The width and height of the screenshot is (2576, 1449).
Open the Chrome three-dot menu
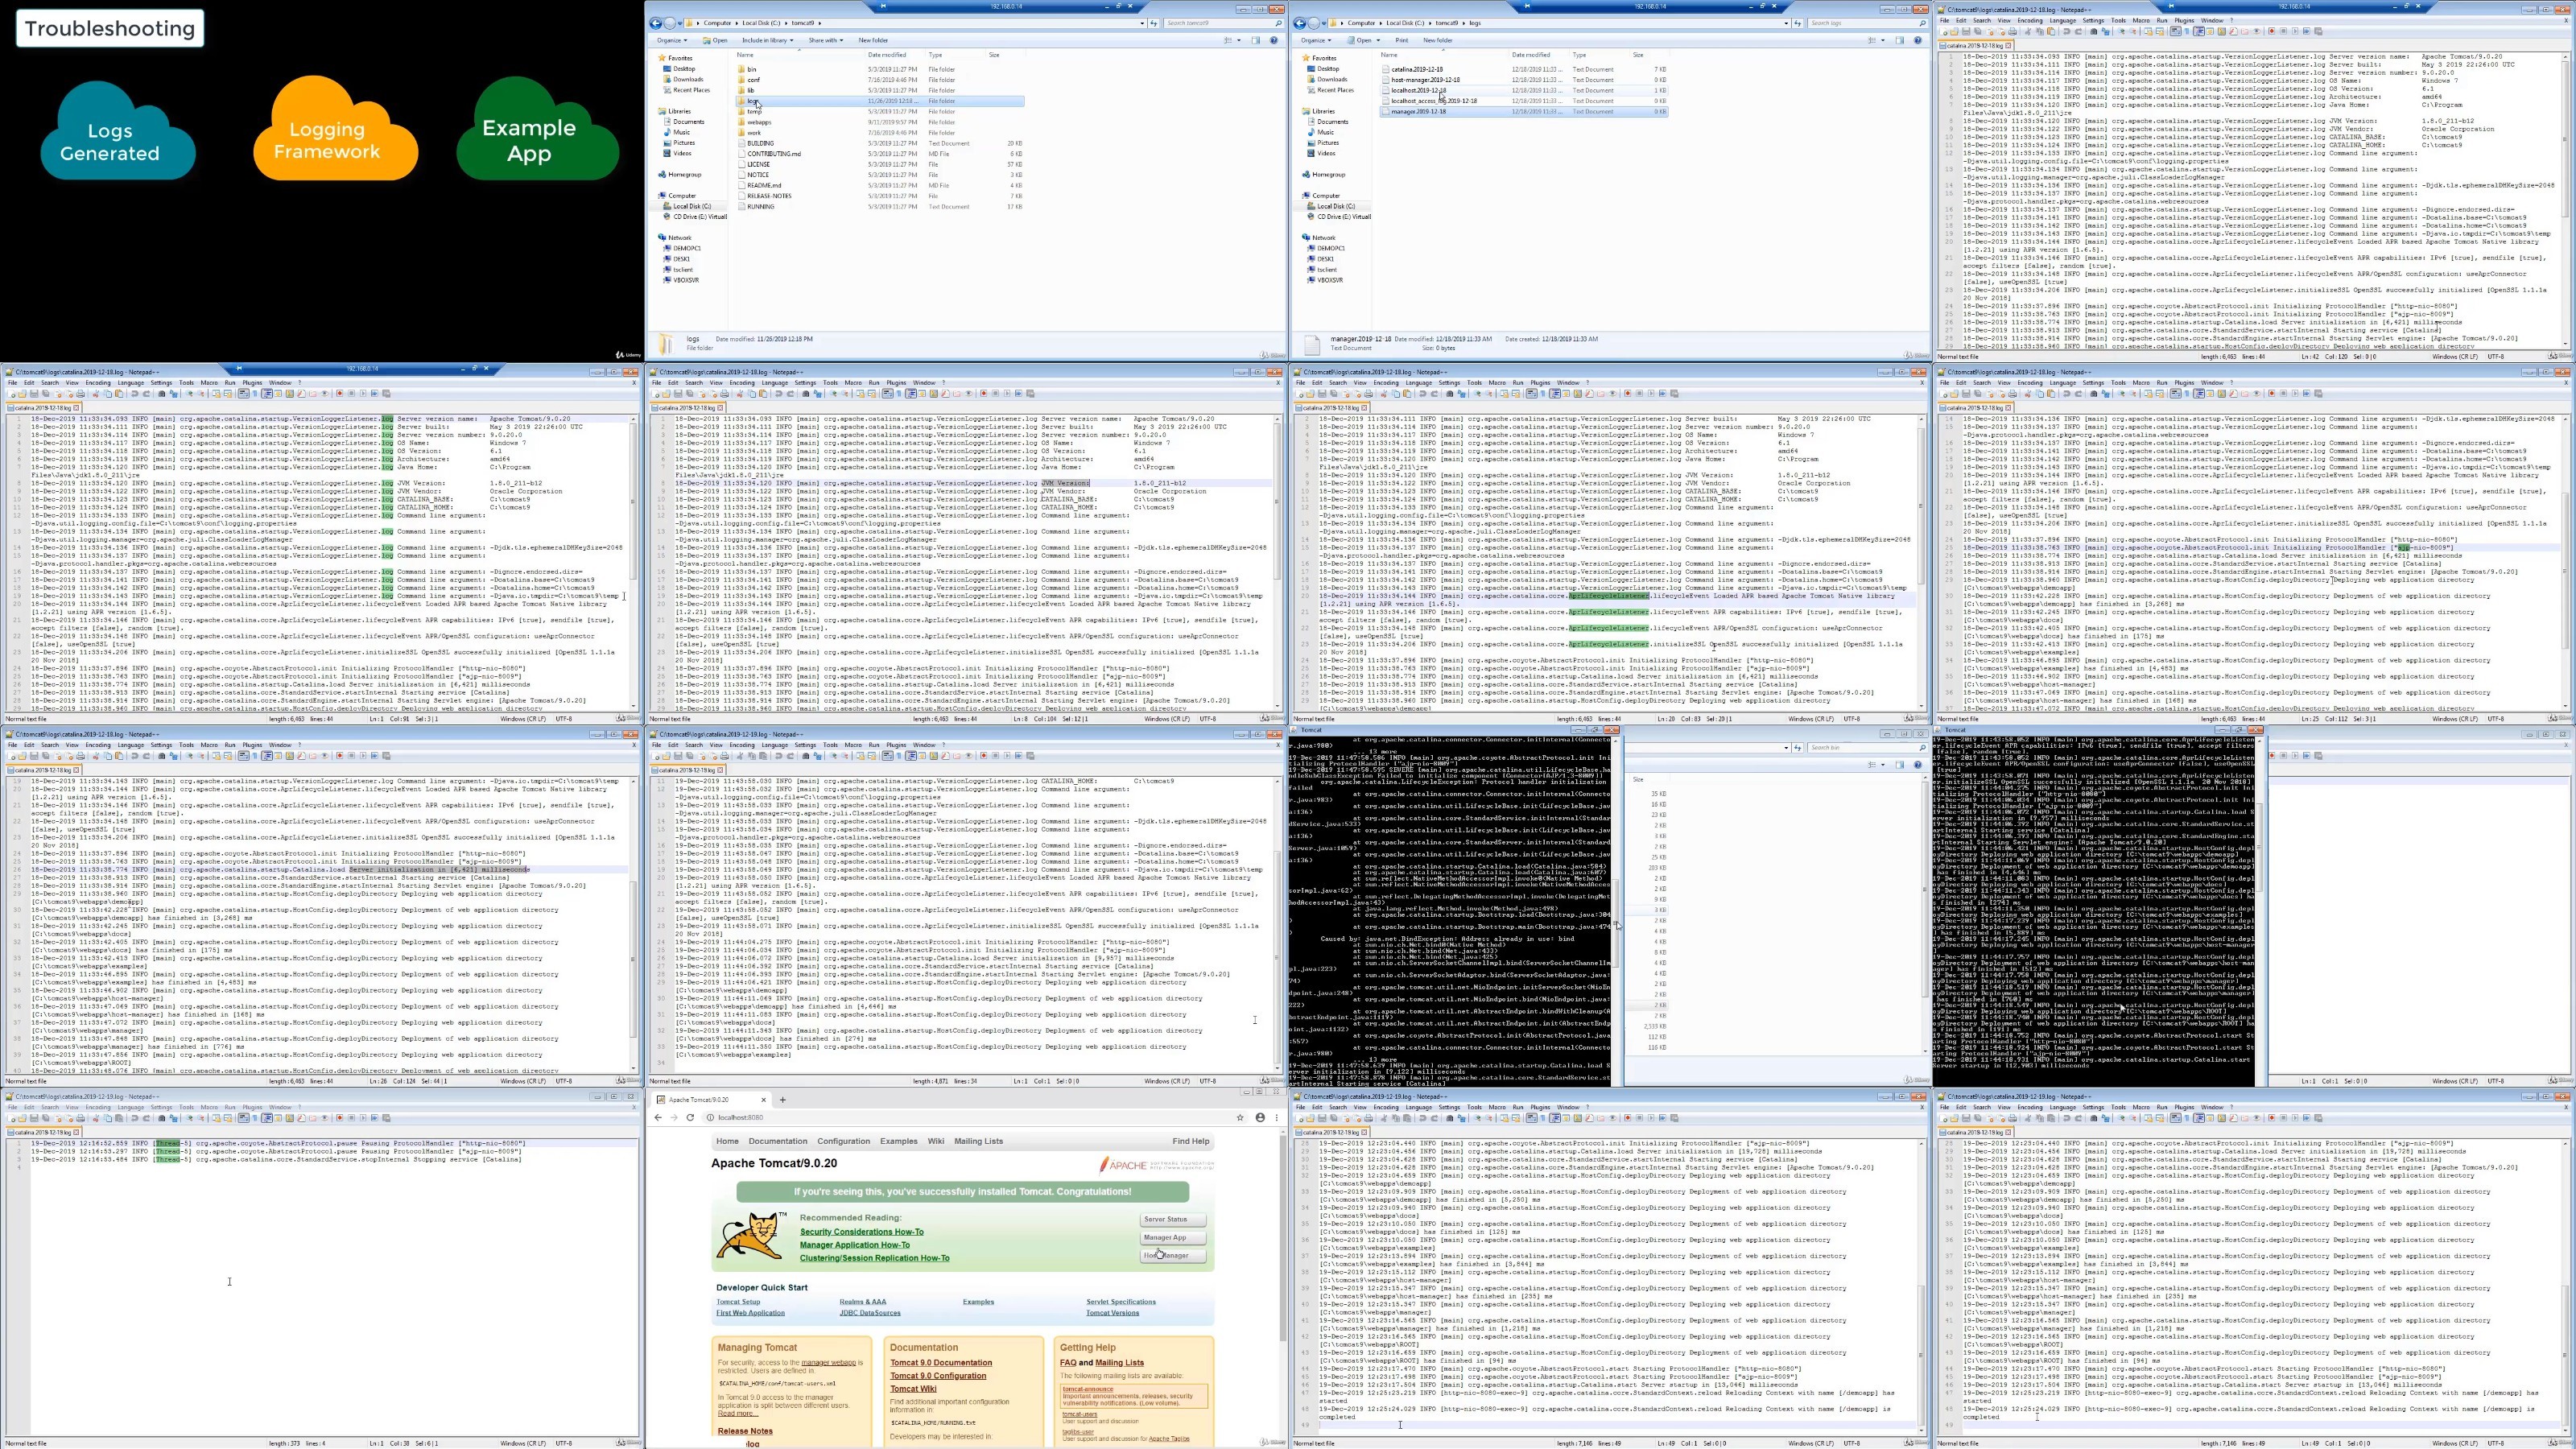click(1276, 1118)
